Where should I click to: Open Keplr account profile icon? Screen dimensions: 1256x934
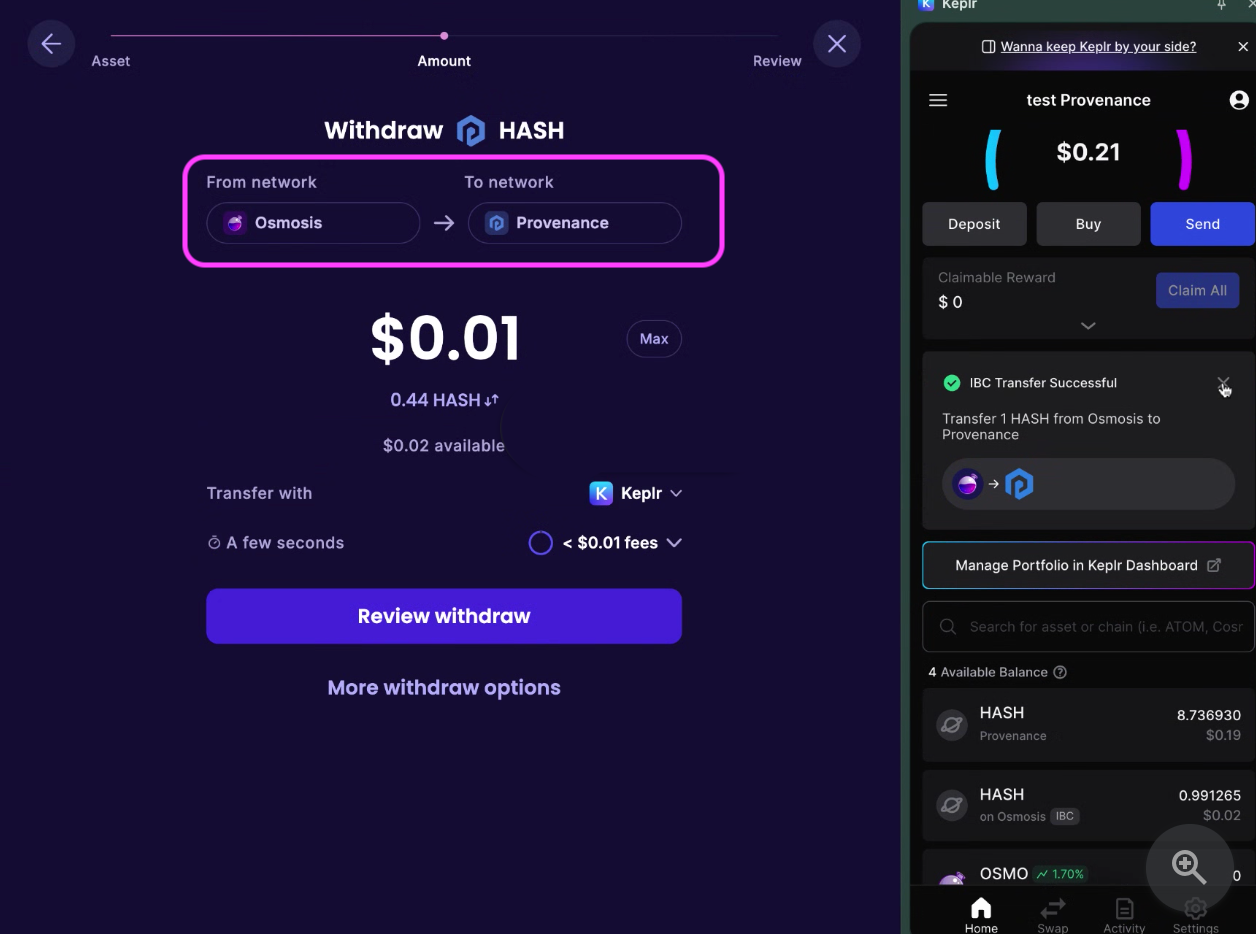(x=1239, y=100)
